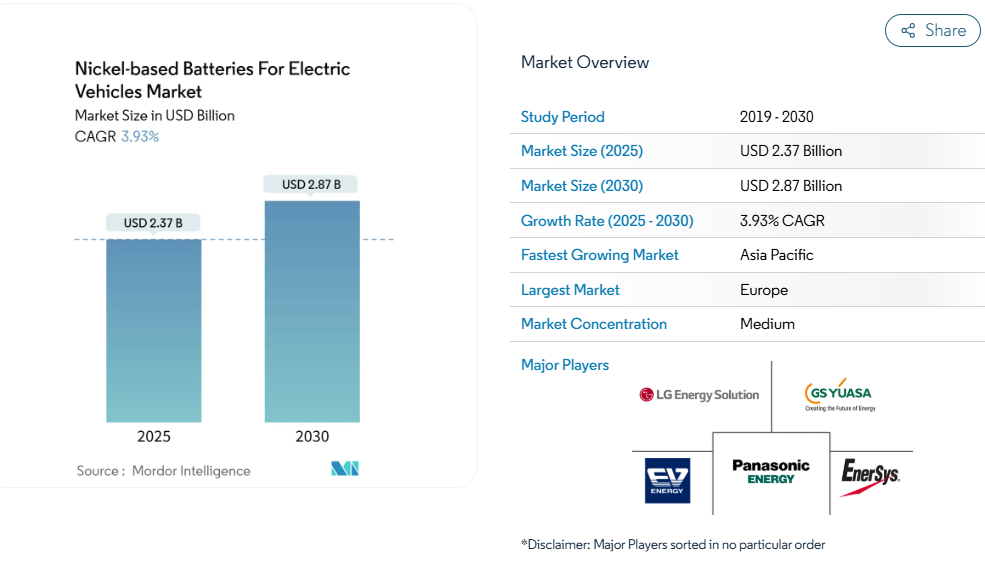Select the Market Size (2025) label
This screenshot has width=985, height=569.
click(581, 151)
